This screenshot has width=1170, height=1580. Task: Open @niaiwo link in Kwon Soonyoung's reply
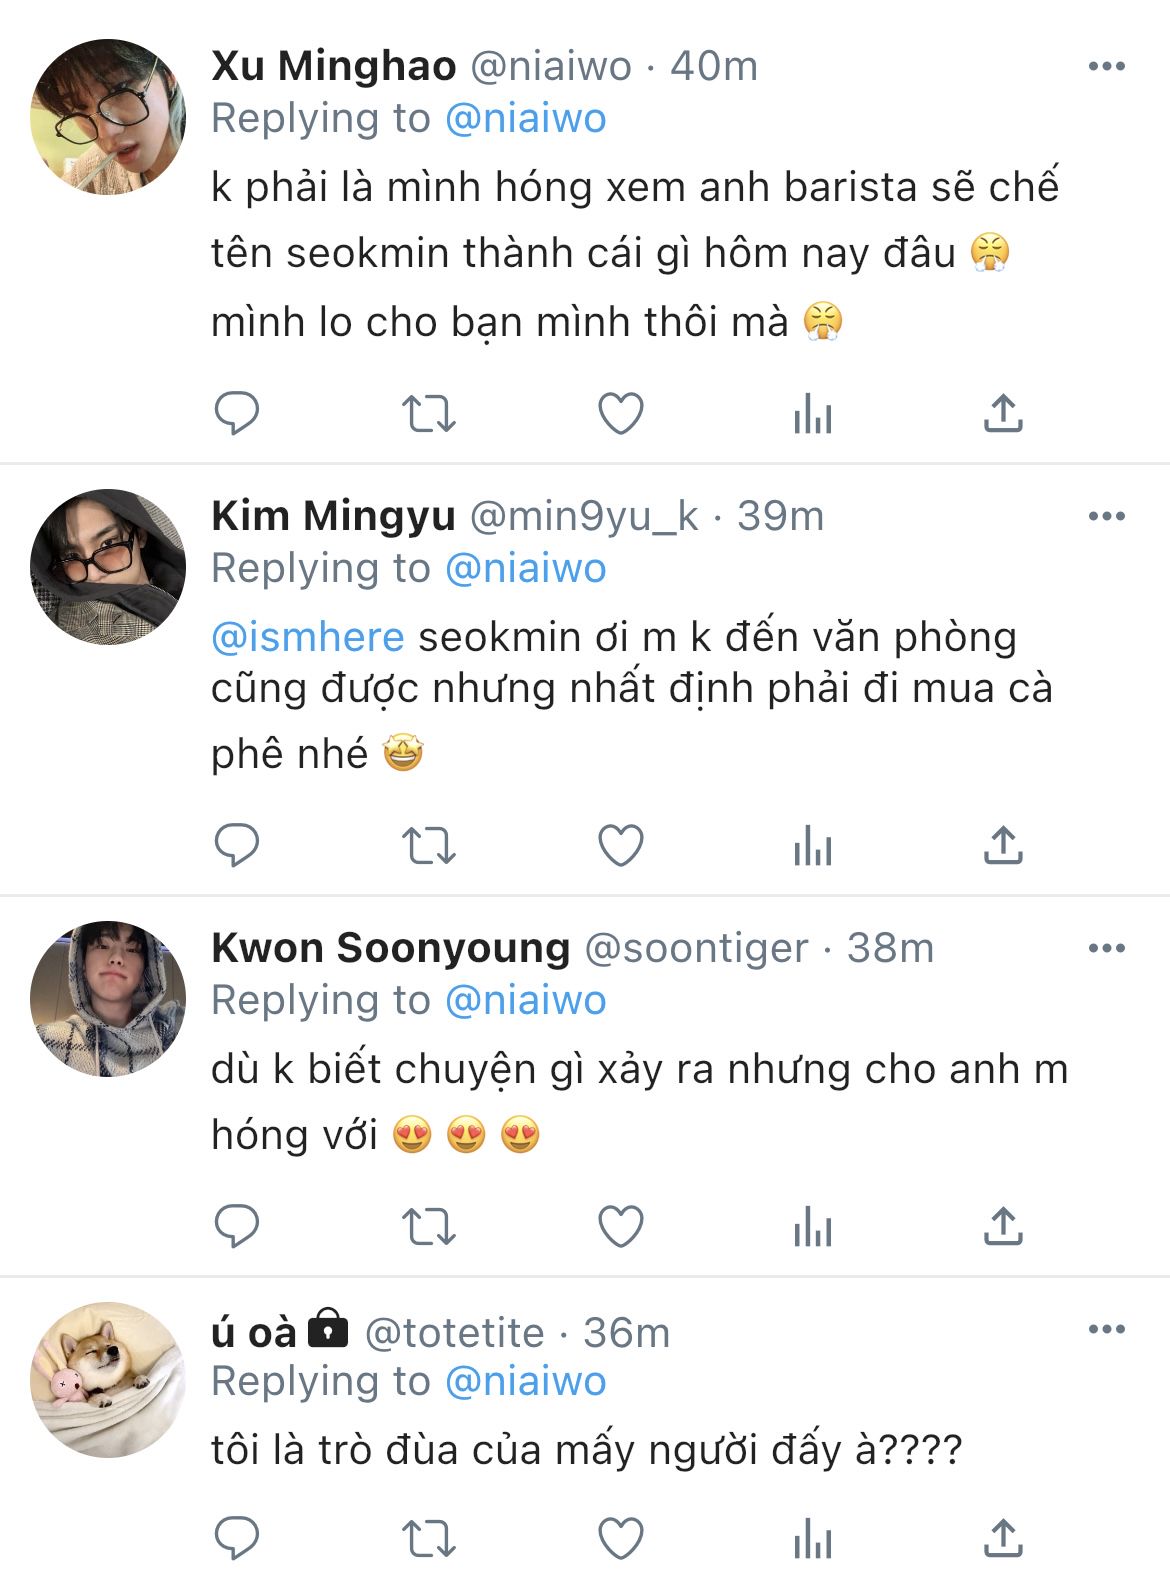[525, 1000]
